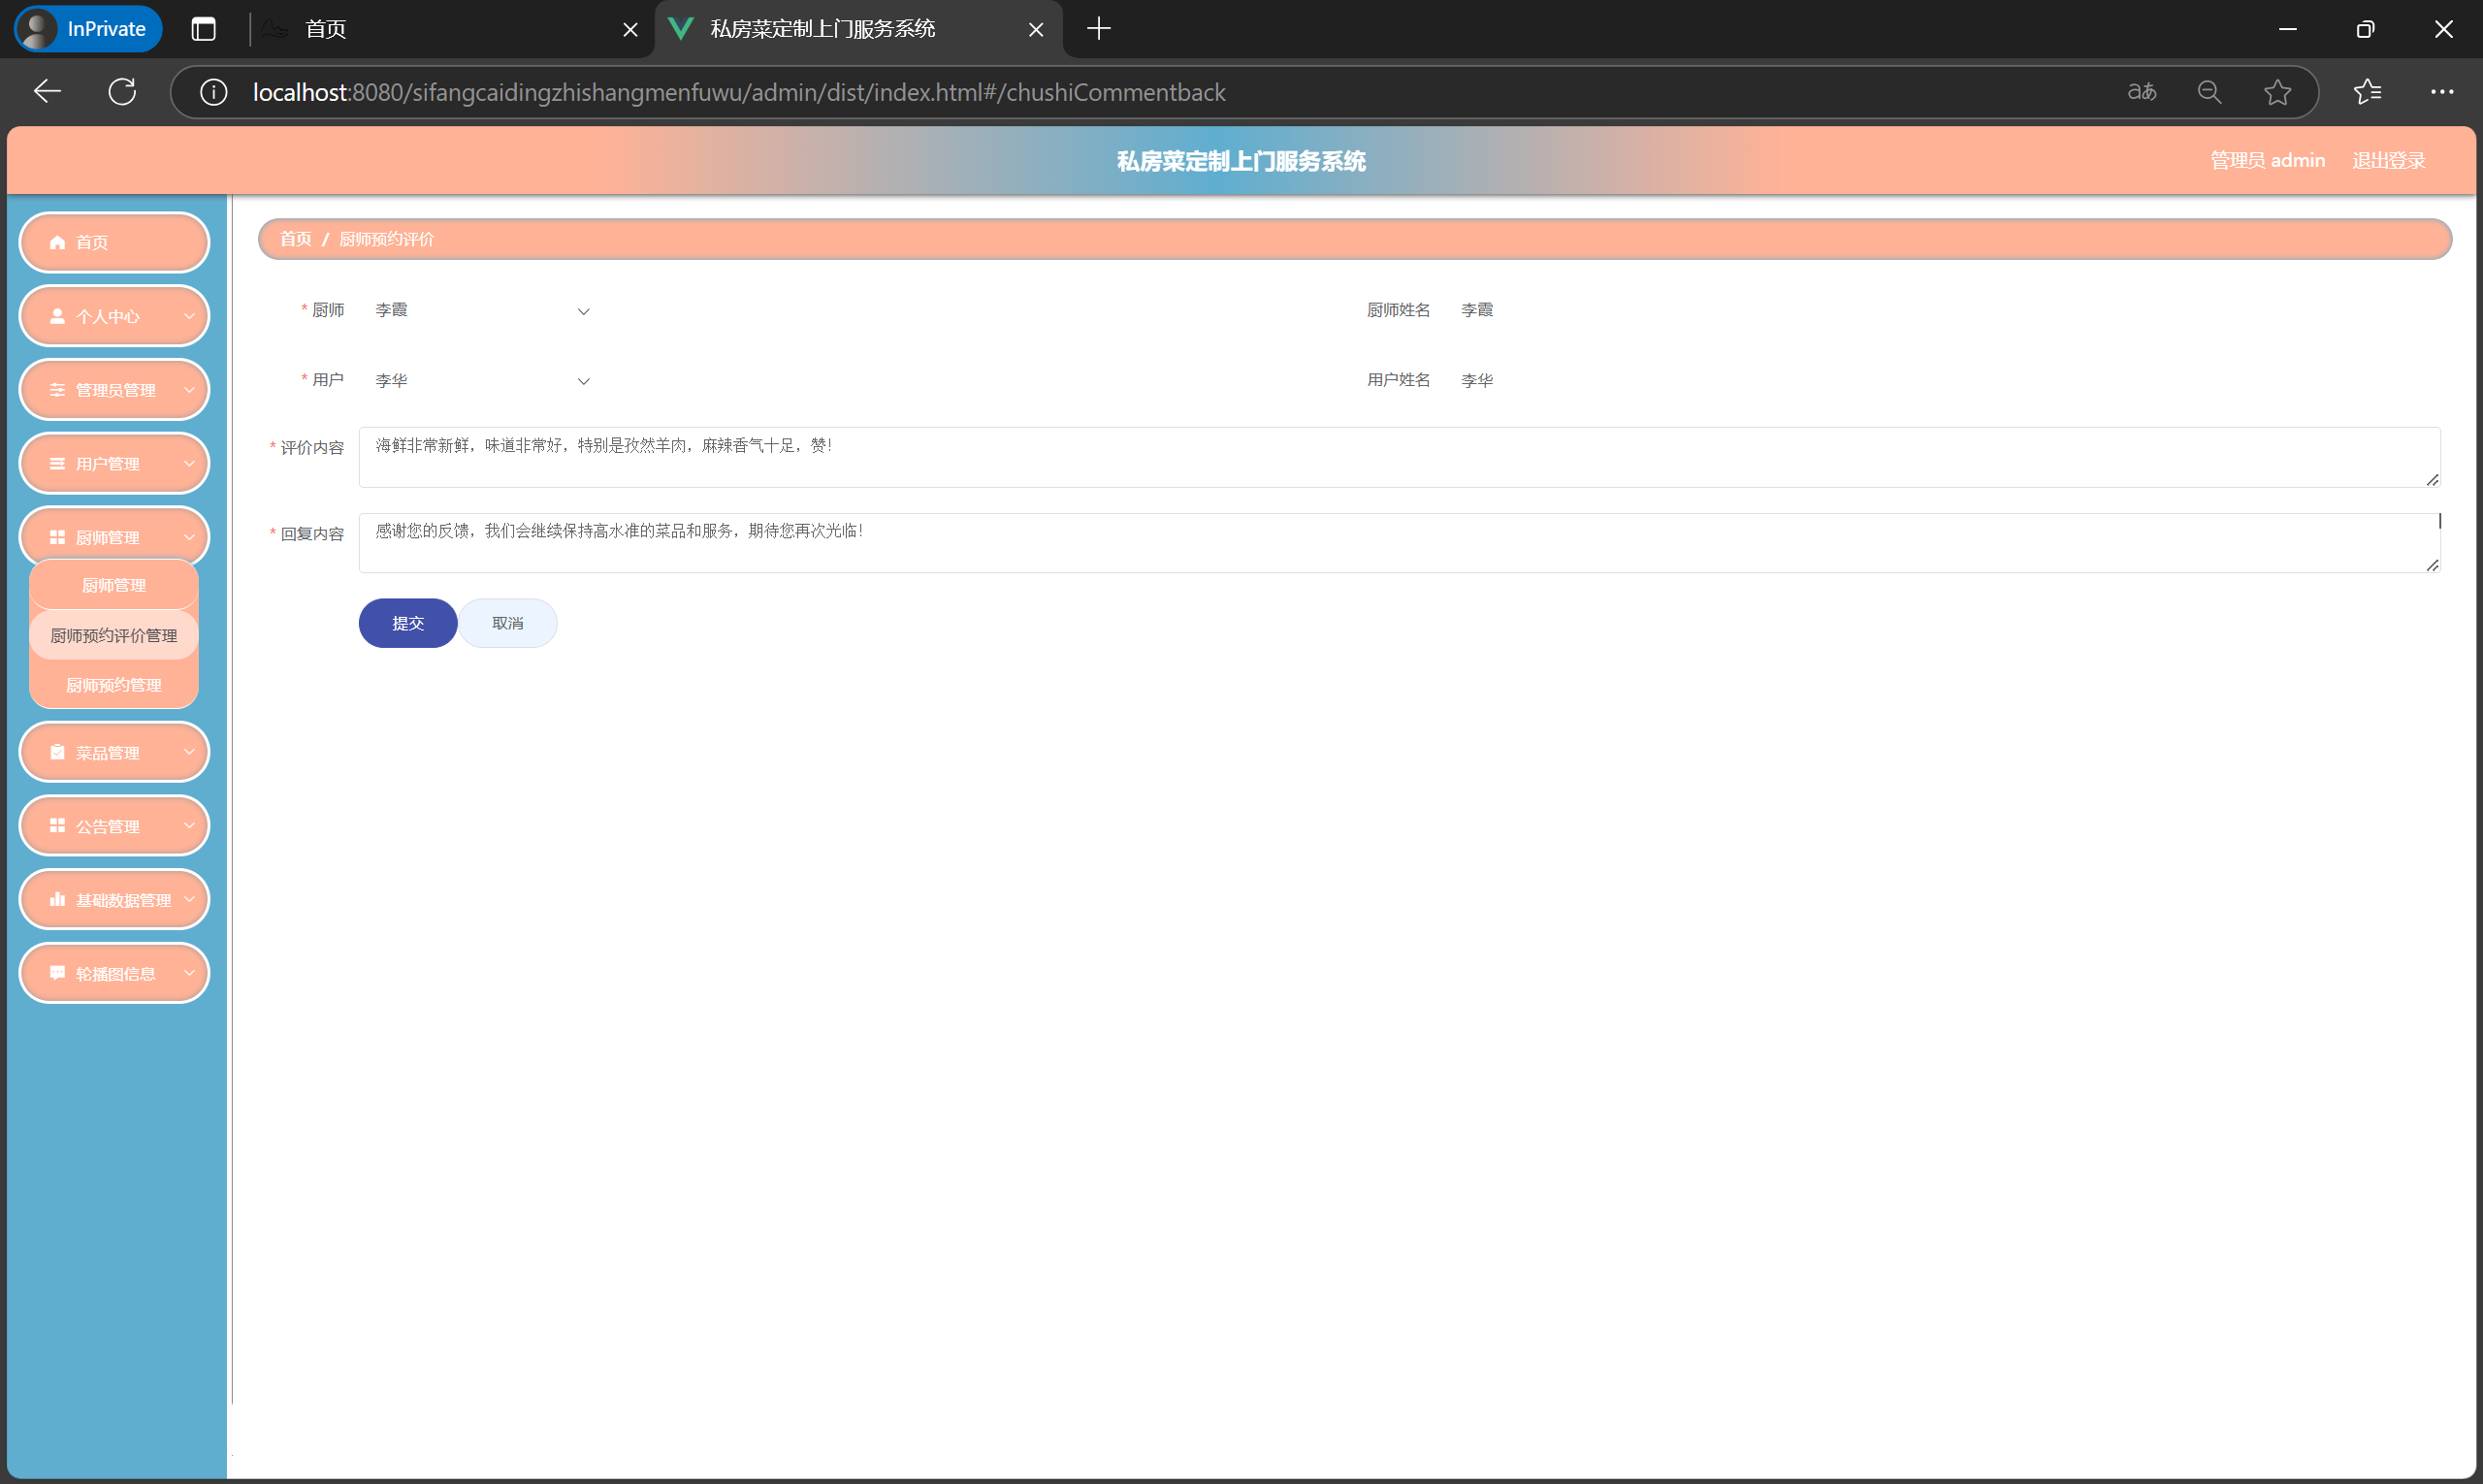
Task: Click the 用户姓名 value 李华
Action: [x=1476, y=380]
